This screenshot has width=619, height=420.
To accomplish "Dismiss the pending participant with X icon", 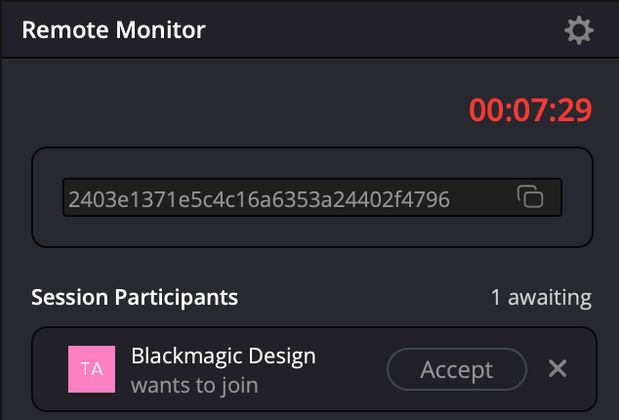I will [x=557, y=369].
